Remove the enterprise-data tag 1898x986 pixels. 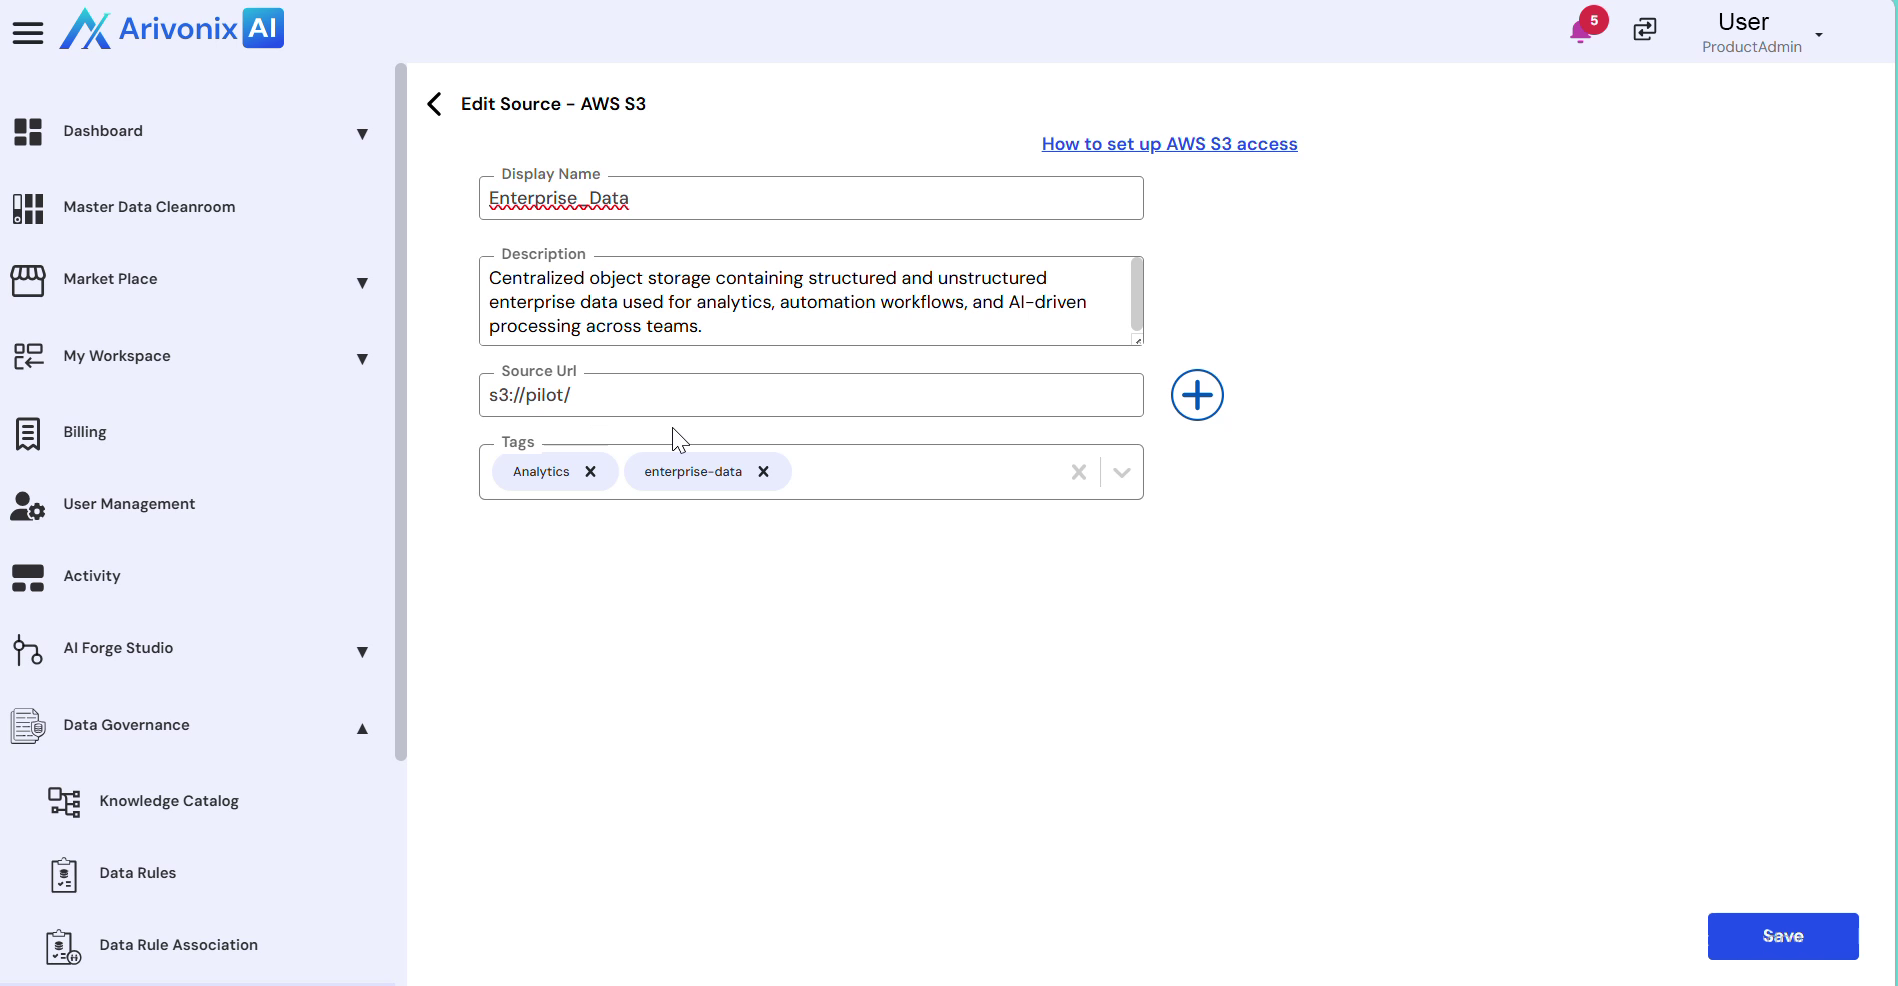pyautogui.click(x=763, y=472)
